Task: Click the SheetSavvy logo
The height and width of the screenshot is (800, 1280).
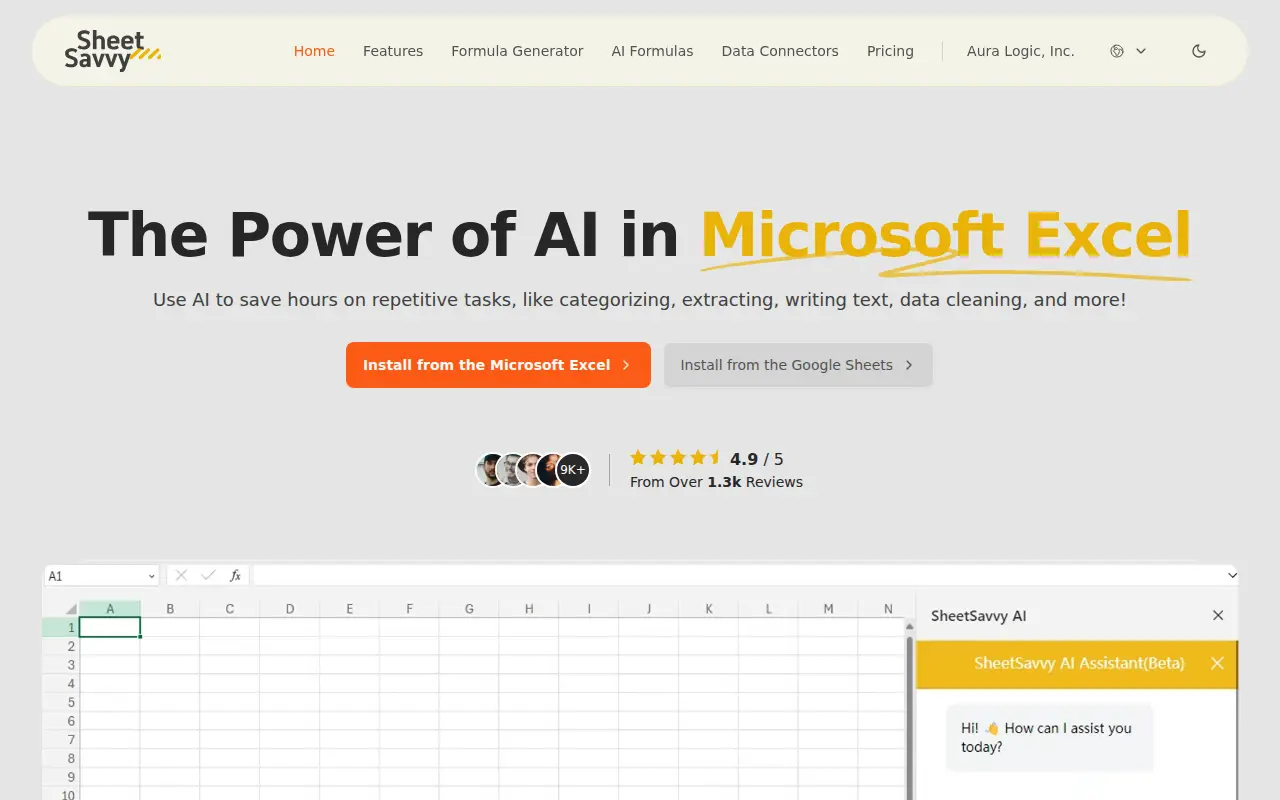Action: (x=112, y=51)
